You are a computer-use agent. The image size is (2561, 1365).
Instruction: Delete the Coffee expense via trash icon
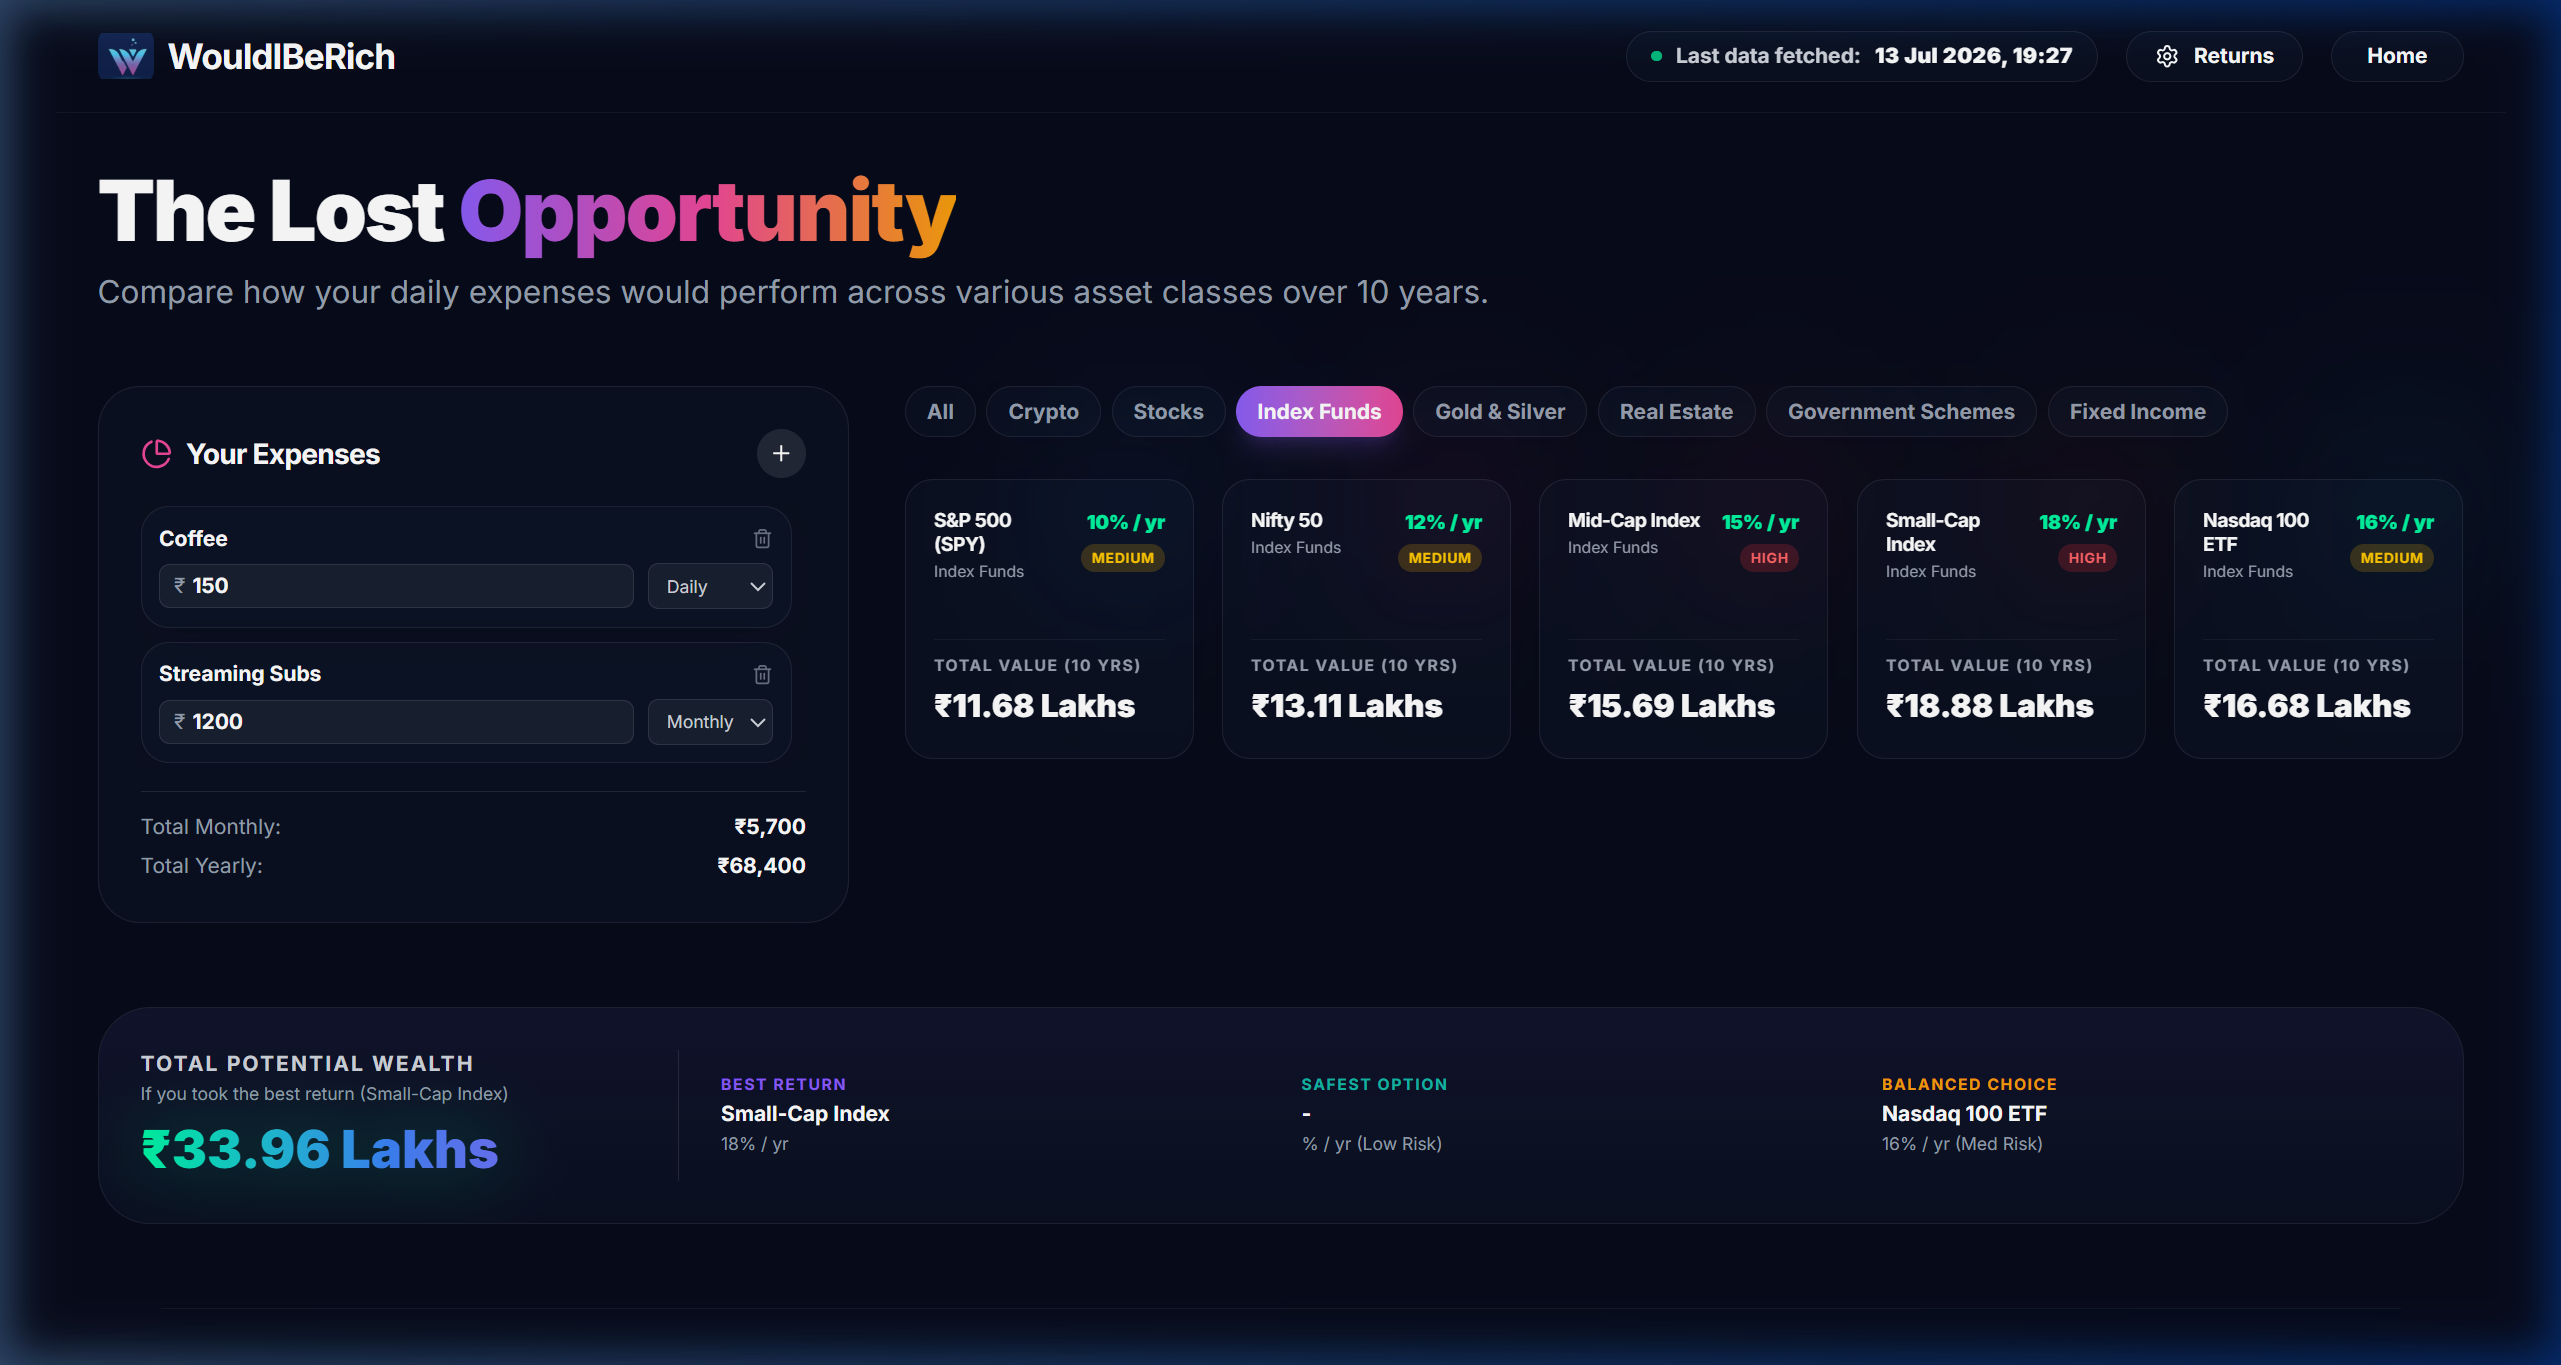(x=762, y=539)
